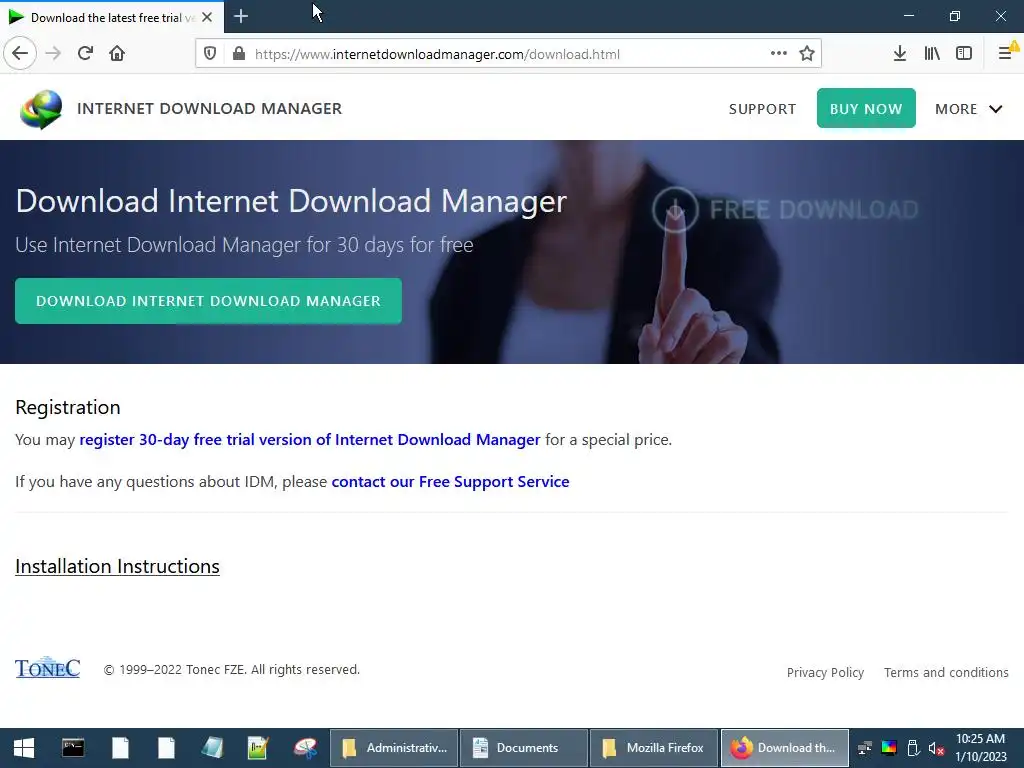Close the Download the latest free trial tab
The height and width of the screenshot is (768, 1024).
207,17
